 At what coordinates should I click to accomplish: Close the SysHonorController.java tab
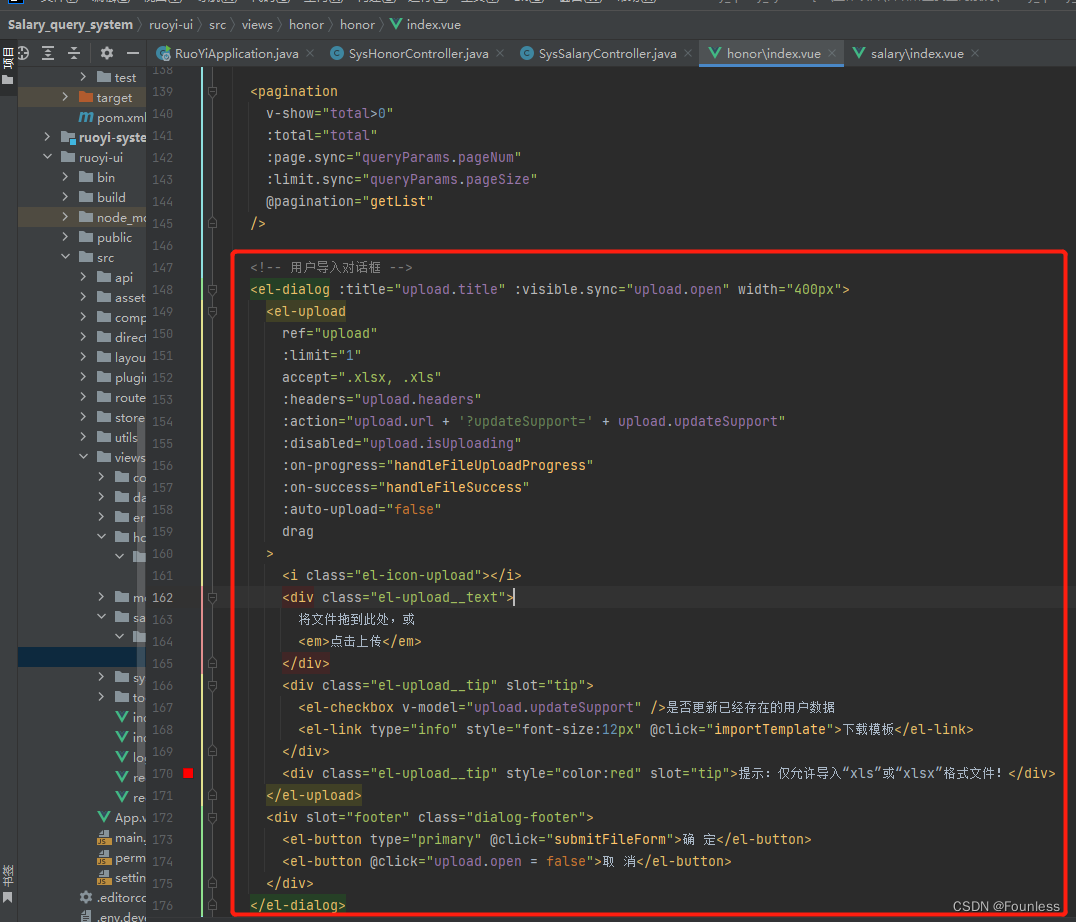point(500,54)
